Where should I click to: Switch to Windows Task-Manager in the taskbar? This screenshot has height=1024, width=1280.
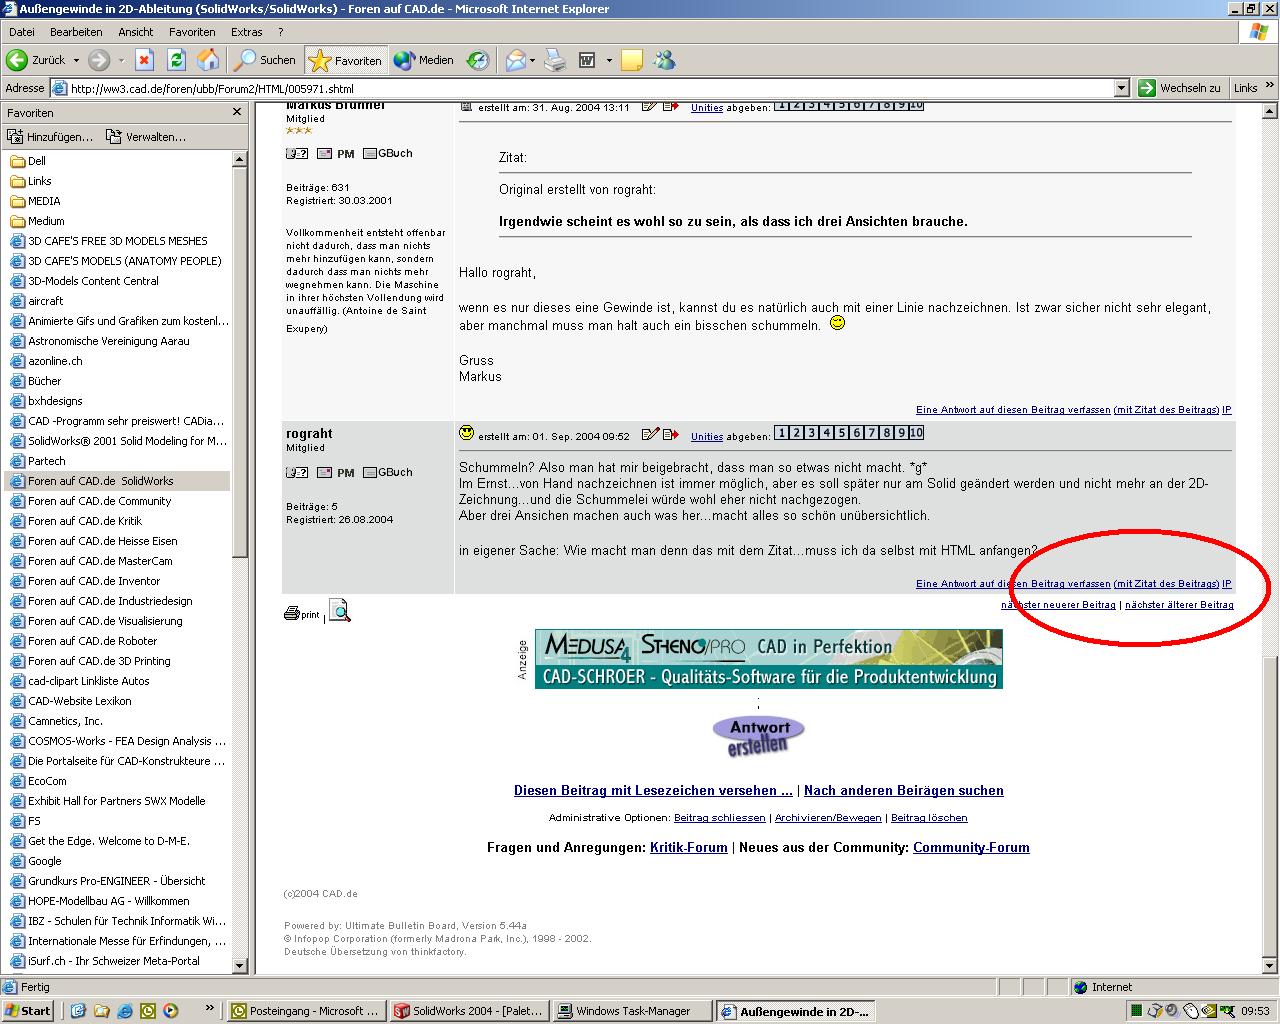pos(633,1011)
